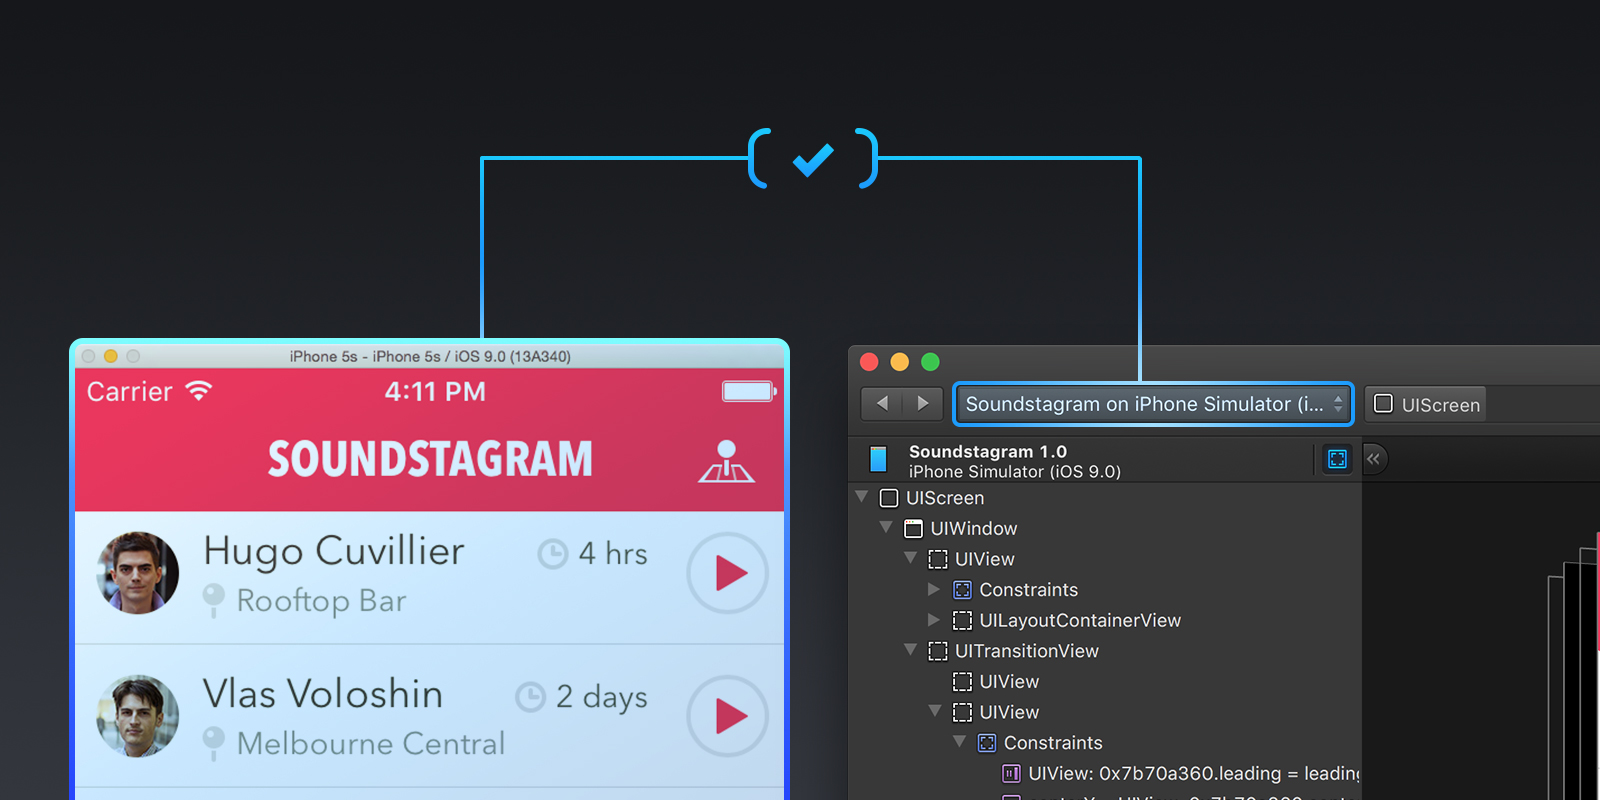The image size is (1600, 800).
Task: Expand the first Constraints node
Action: pyautogui.click(x=934, y=589)
